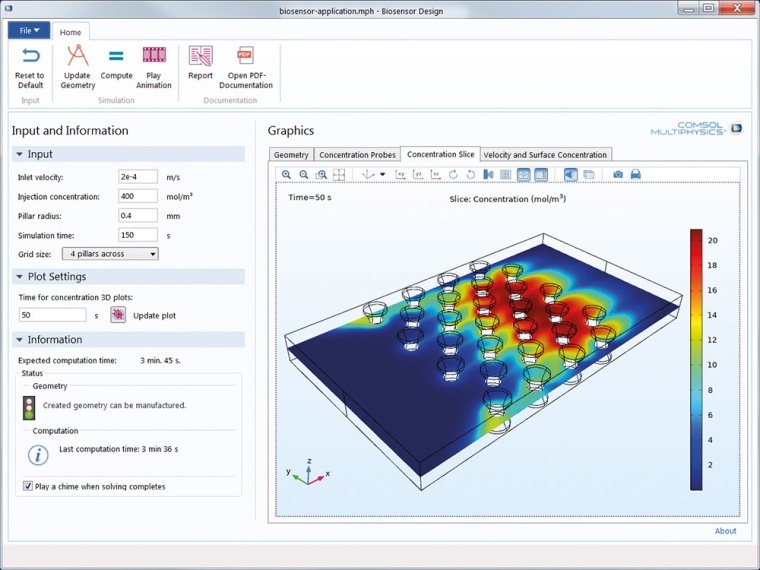Click the Inlet velocity input field
The width and height of the screenshot is (760, 570).
pos(138,177)
